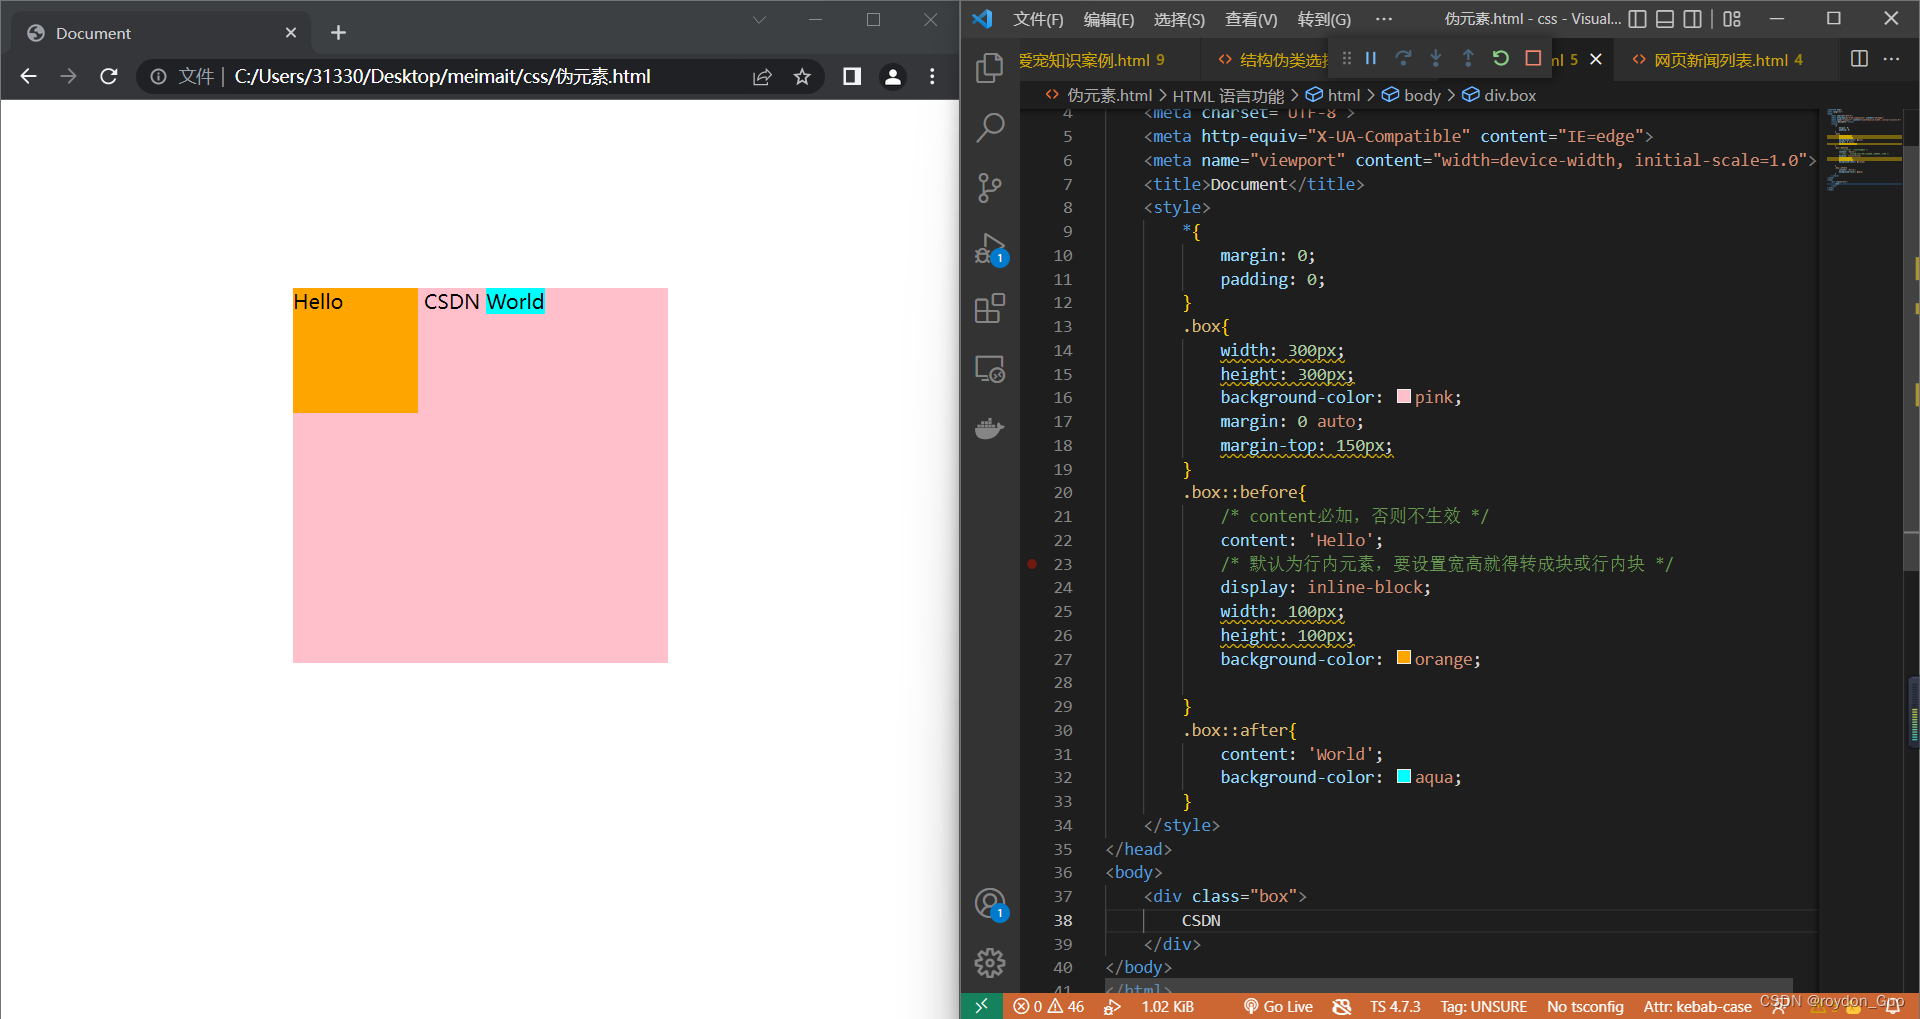Go back in the Chrome browser
The width and height of the screenshot is (1920, 1019).
[28, 77]
